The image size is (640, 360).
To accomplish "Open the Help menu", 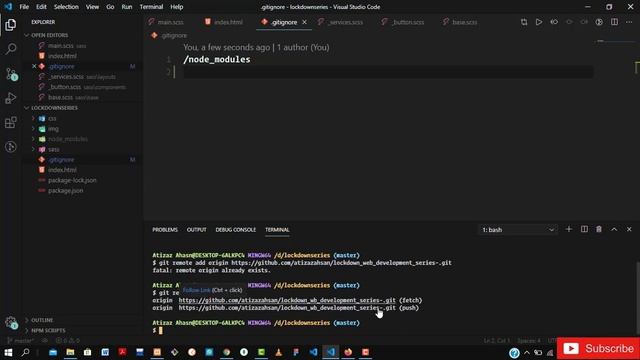I will point(176,7).
